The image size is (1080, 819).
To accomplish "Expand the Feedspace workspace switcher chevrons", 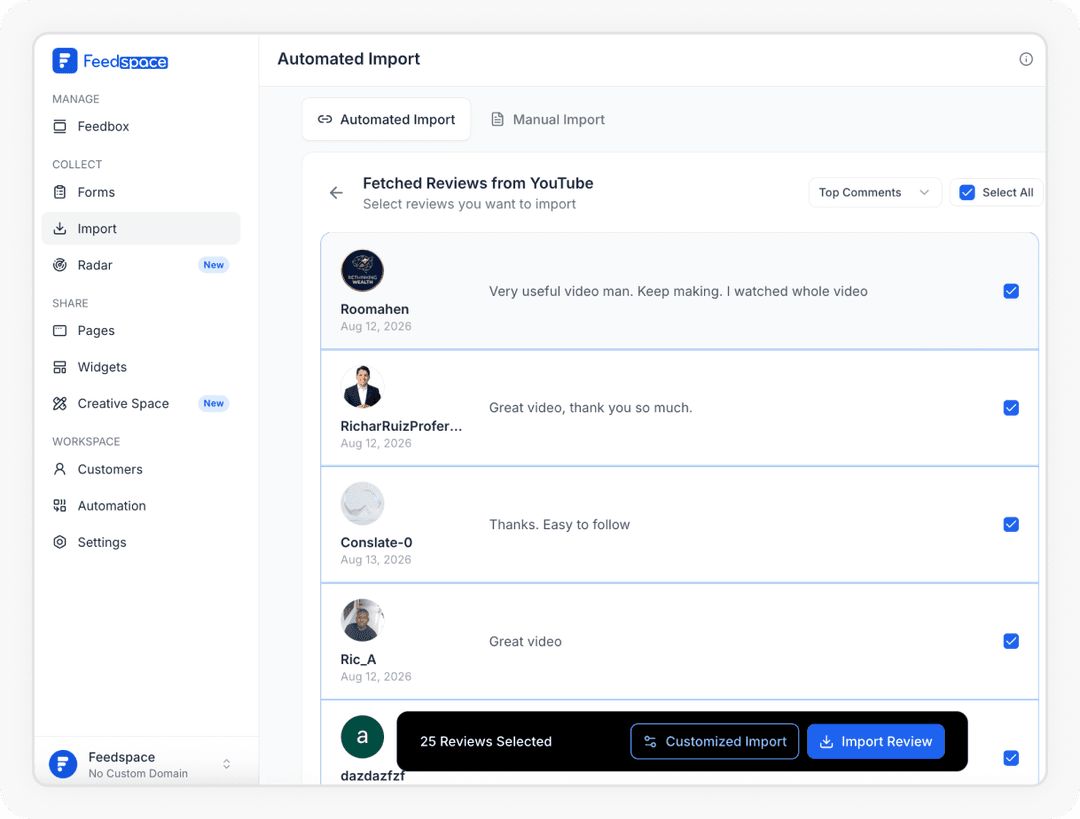I will 227,764.
